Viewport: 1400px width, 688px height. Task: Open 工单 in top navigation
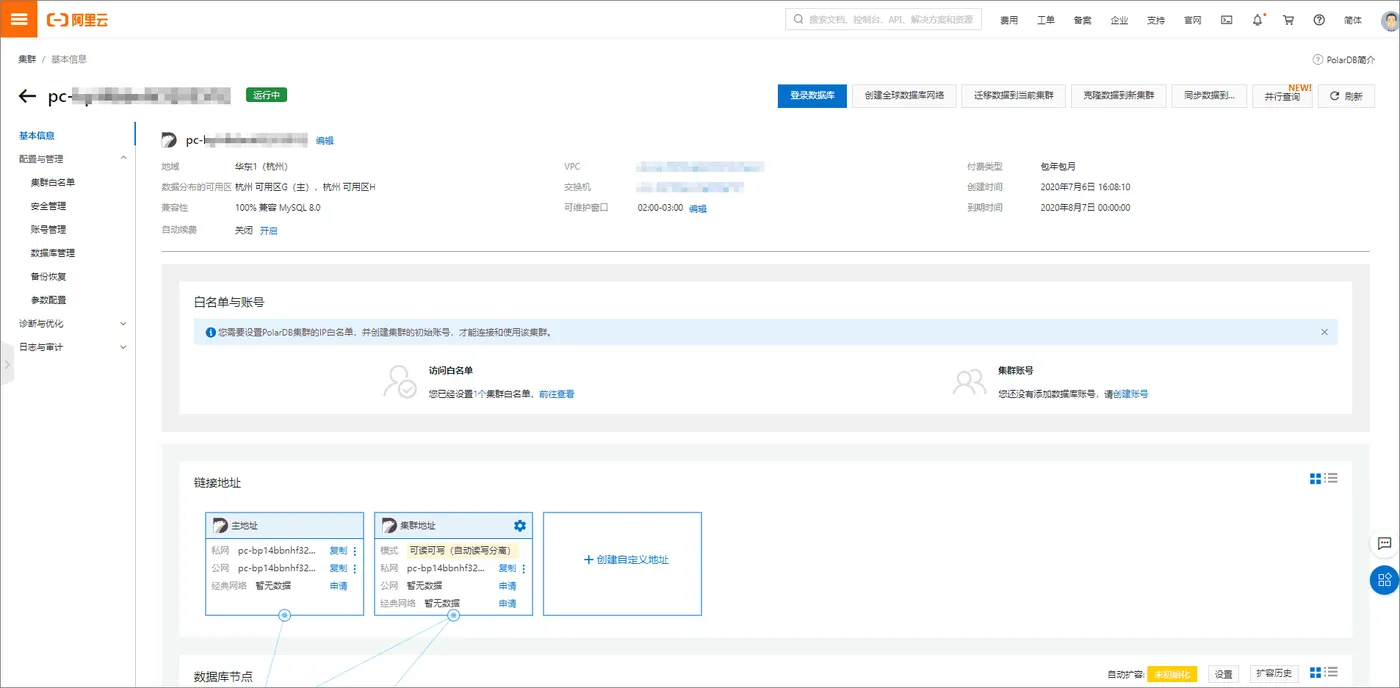(x=1046, y=20)
